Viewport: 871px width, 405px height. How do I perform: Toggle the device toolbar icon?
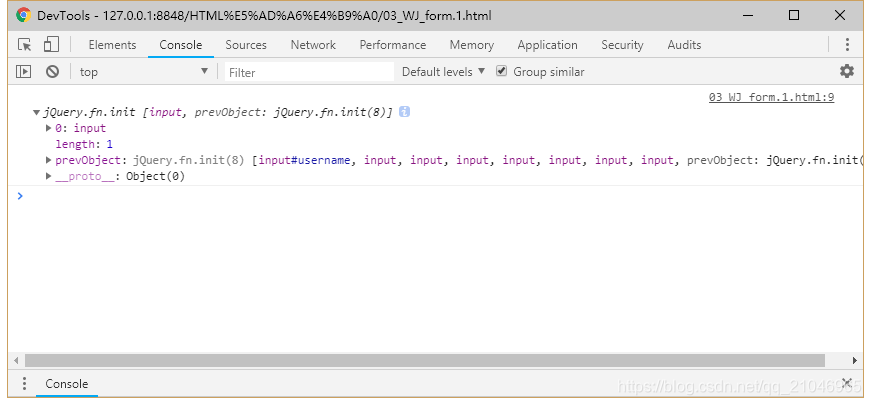tap(51, 44)
